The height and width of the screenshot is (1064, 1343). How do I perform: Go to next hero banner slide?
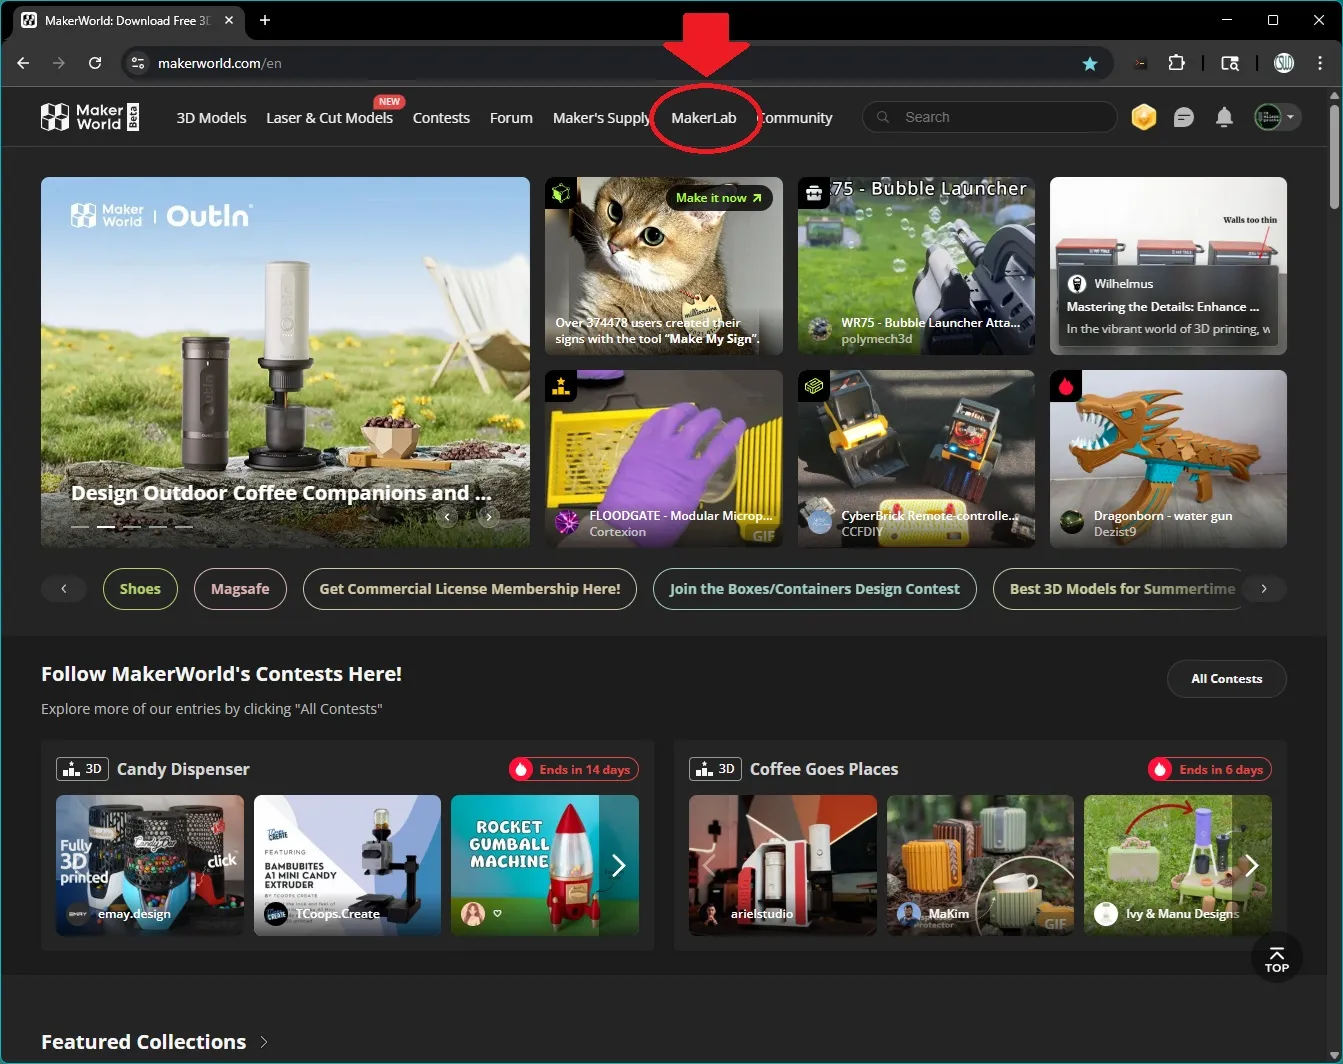pyautogui.click(x=488, y=517)
